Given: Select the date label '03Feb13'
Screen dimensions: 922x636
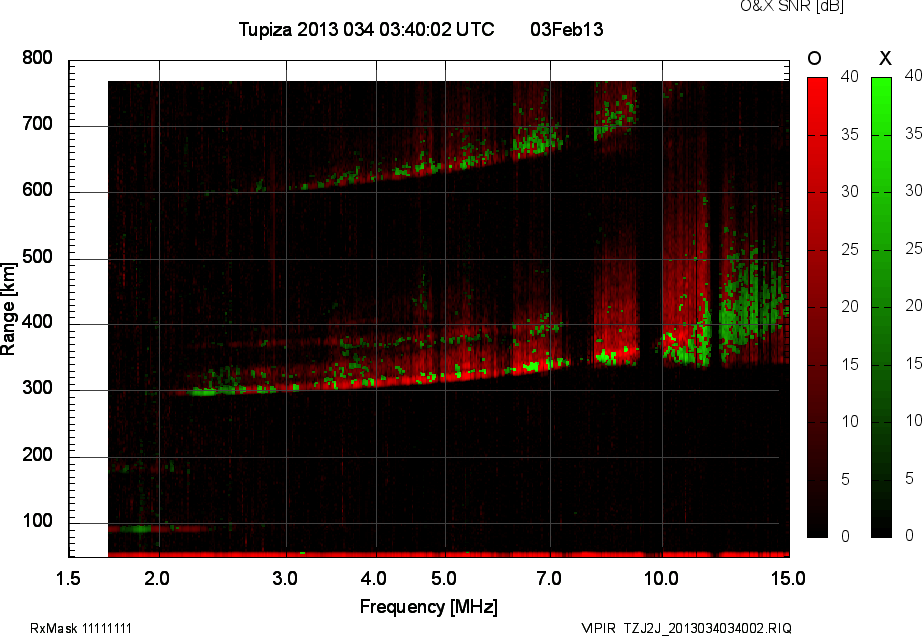Looking at the screenshot, I should tap(567, 29).
